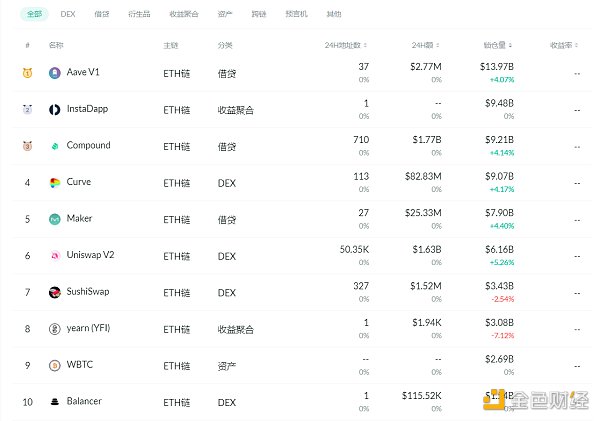Click the InstaDapp logo icon
600x421 pixels.
pyautogui.click(x=54, y=109)
